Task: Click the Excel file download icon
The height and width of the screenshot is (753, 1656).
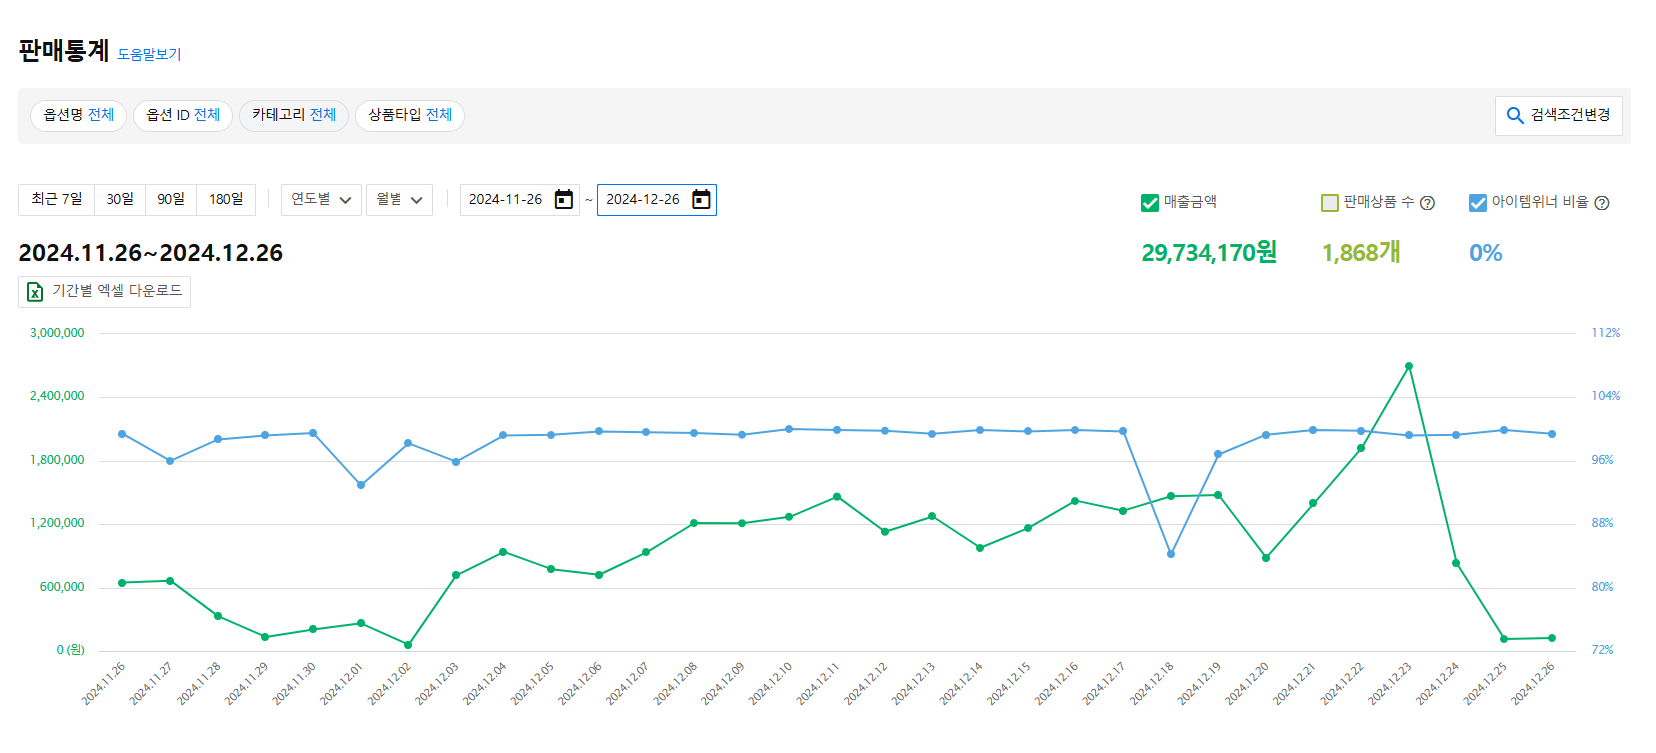Action: (x=35, y=292)
